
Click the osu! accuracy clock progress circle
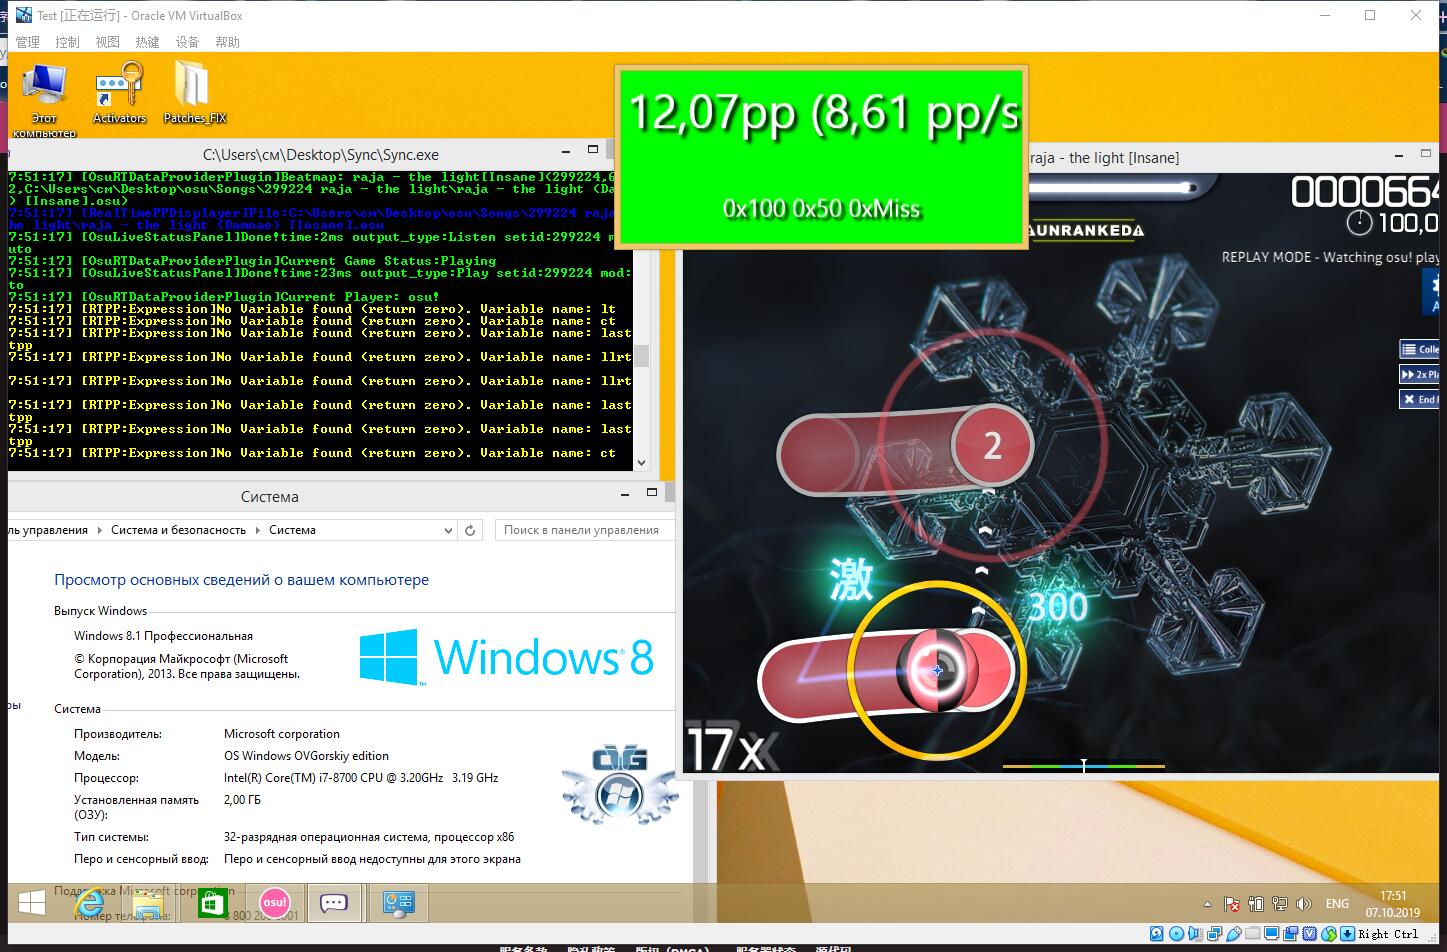point(1359,222)
